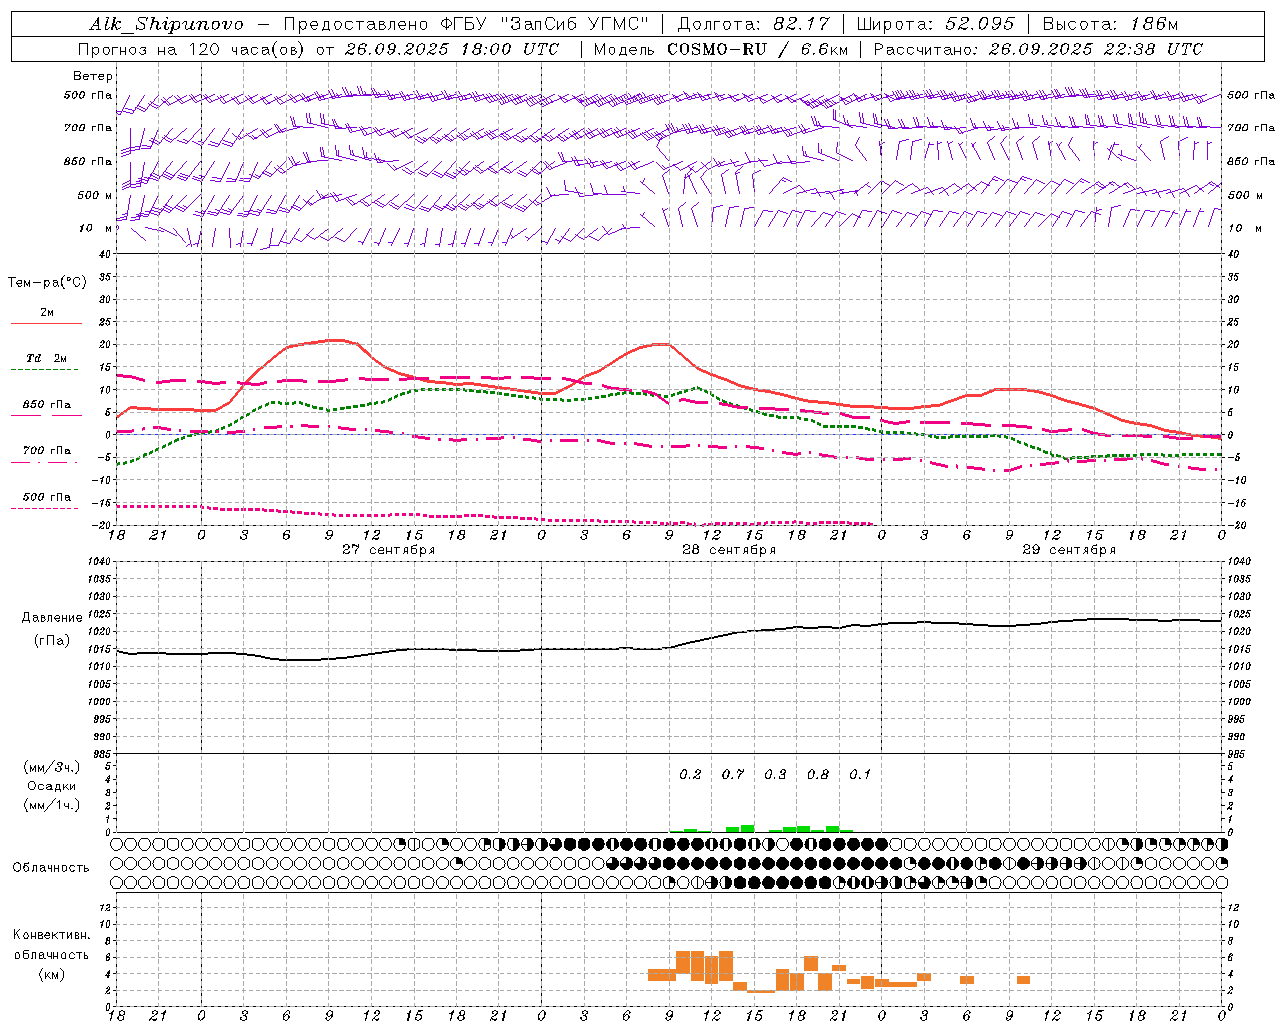Click the dash-dot line sample under 700 гПа
Image resolution: width=1280 pixels, height=1024 pixels.
(45, 462)
